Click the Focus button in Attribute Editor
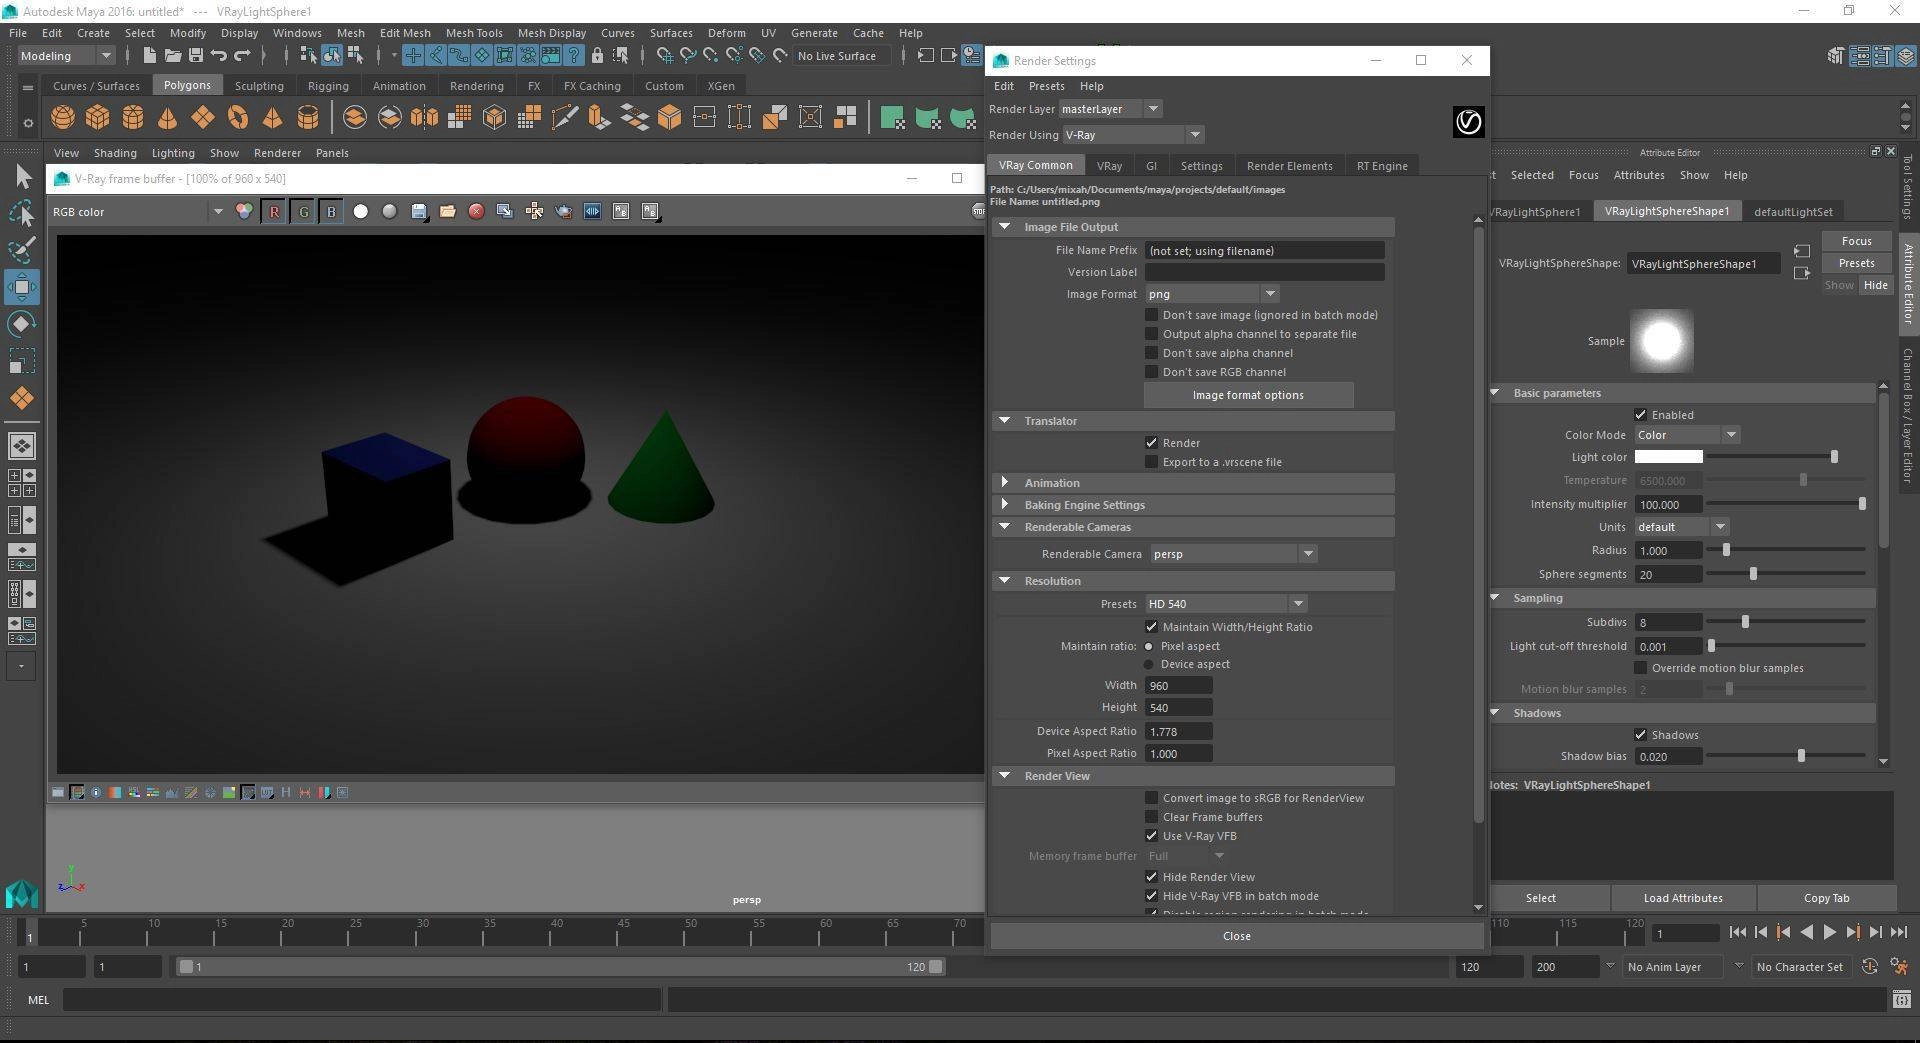Screen dimensions: 1920x1043 coord(1856,241)
